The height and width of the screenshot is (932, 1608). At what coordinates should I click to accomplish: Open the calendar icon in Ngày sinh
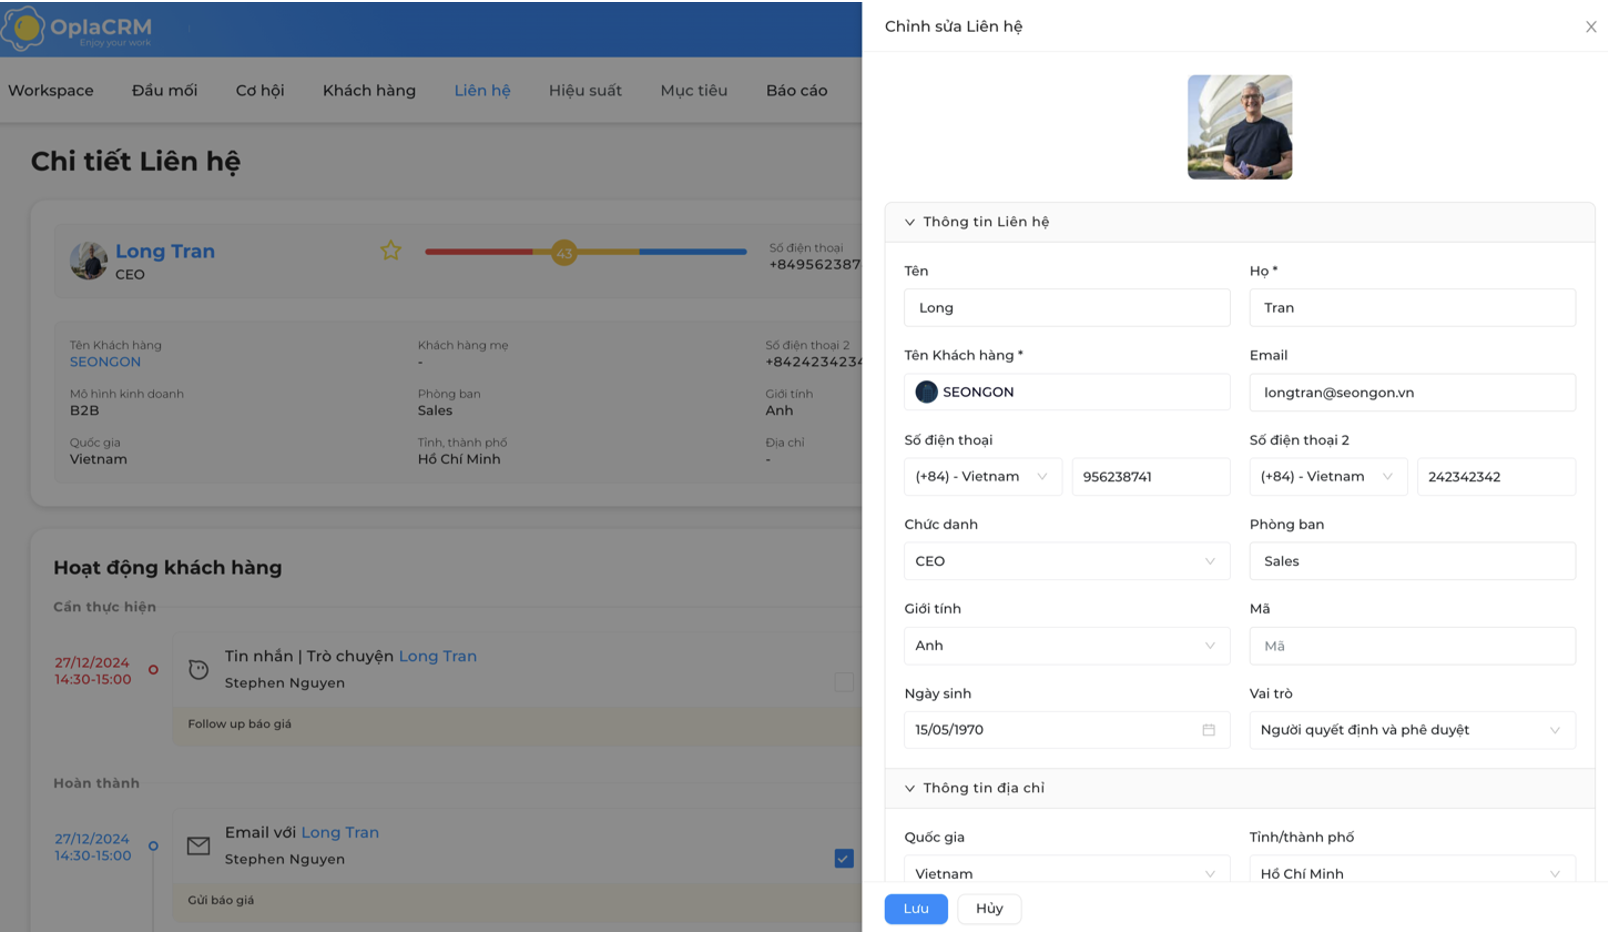pos(1208,730)
